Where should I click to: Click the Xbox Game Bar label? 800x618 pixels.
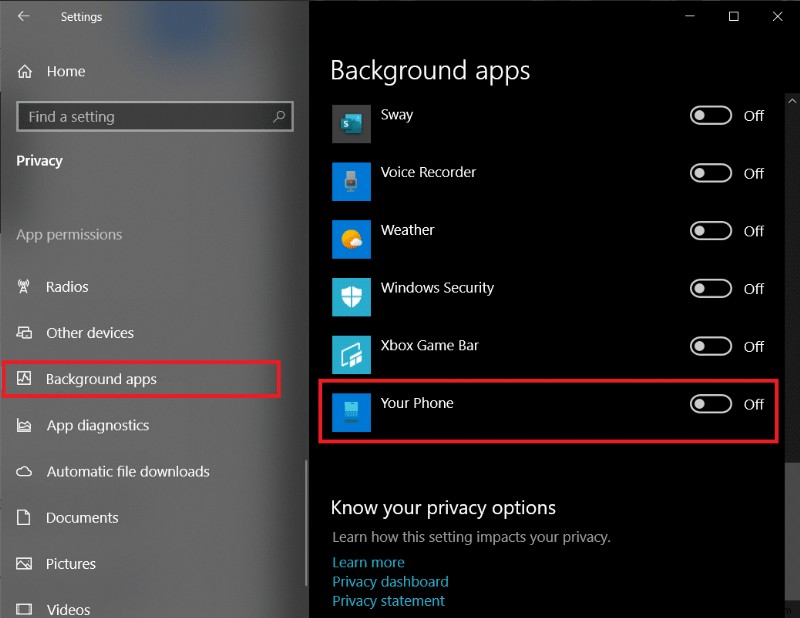click(429, 345)
